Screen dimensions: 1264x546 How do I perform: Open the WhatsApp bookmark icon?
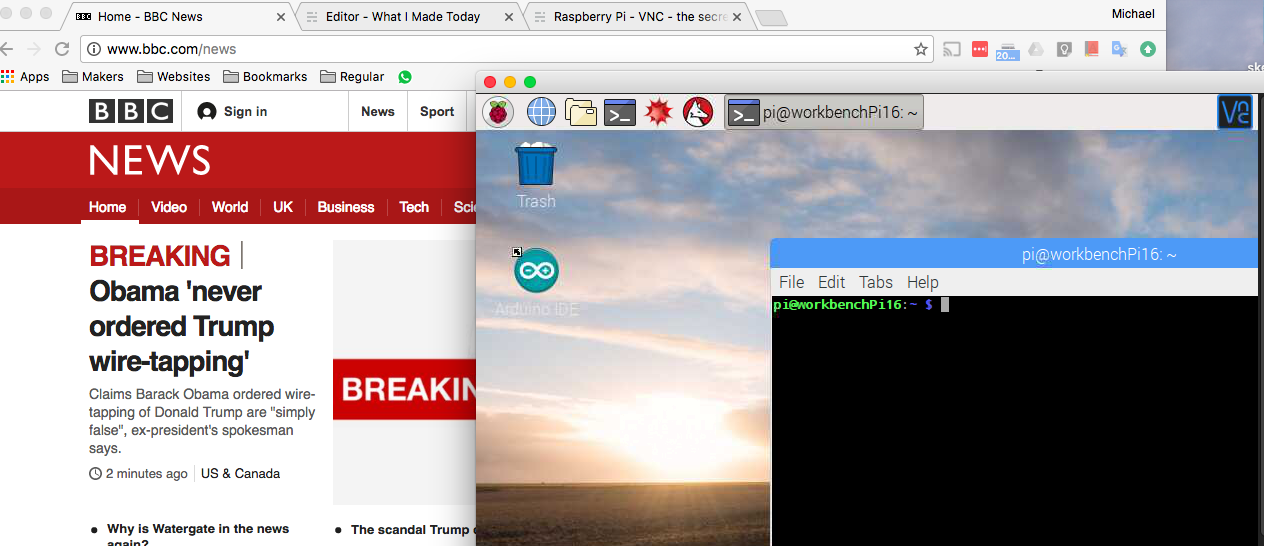click(404, 76)
